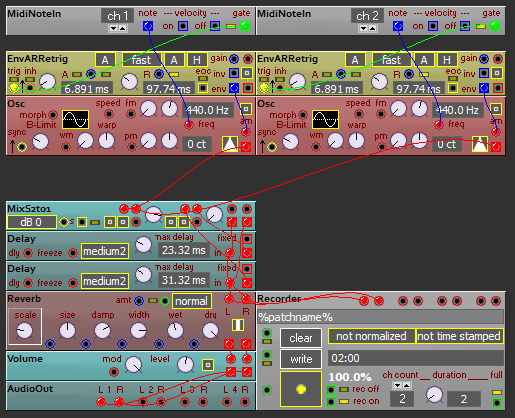Image resolution: width=515 pixels, height=418 pixels.
Task: Click the green gate output on ch 1 MidiNoteIn
Action: point(245,26)
